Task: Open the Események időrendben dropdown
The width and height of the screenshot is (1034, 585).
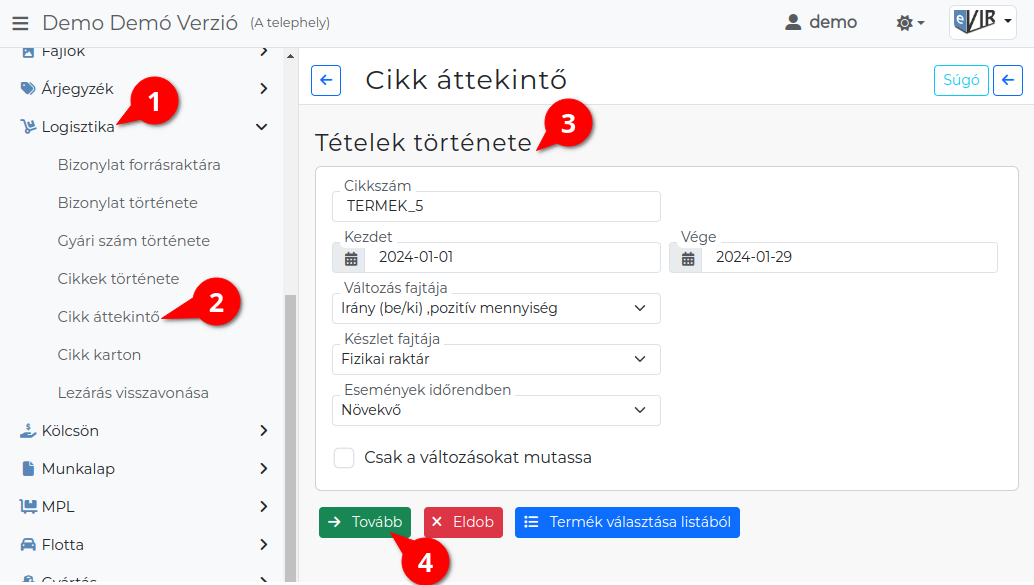Action: click(496, 410)
